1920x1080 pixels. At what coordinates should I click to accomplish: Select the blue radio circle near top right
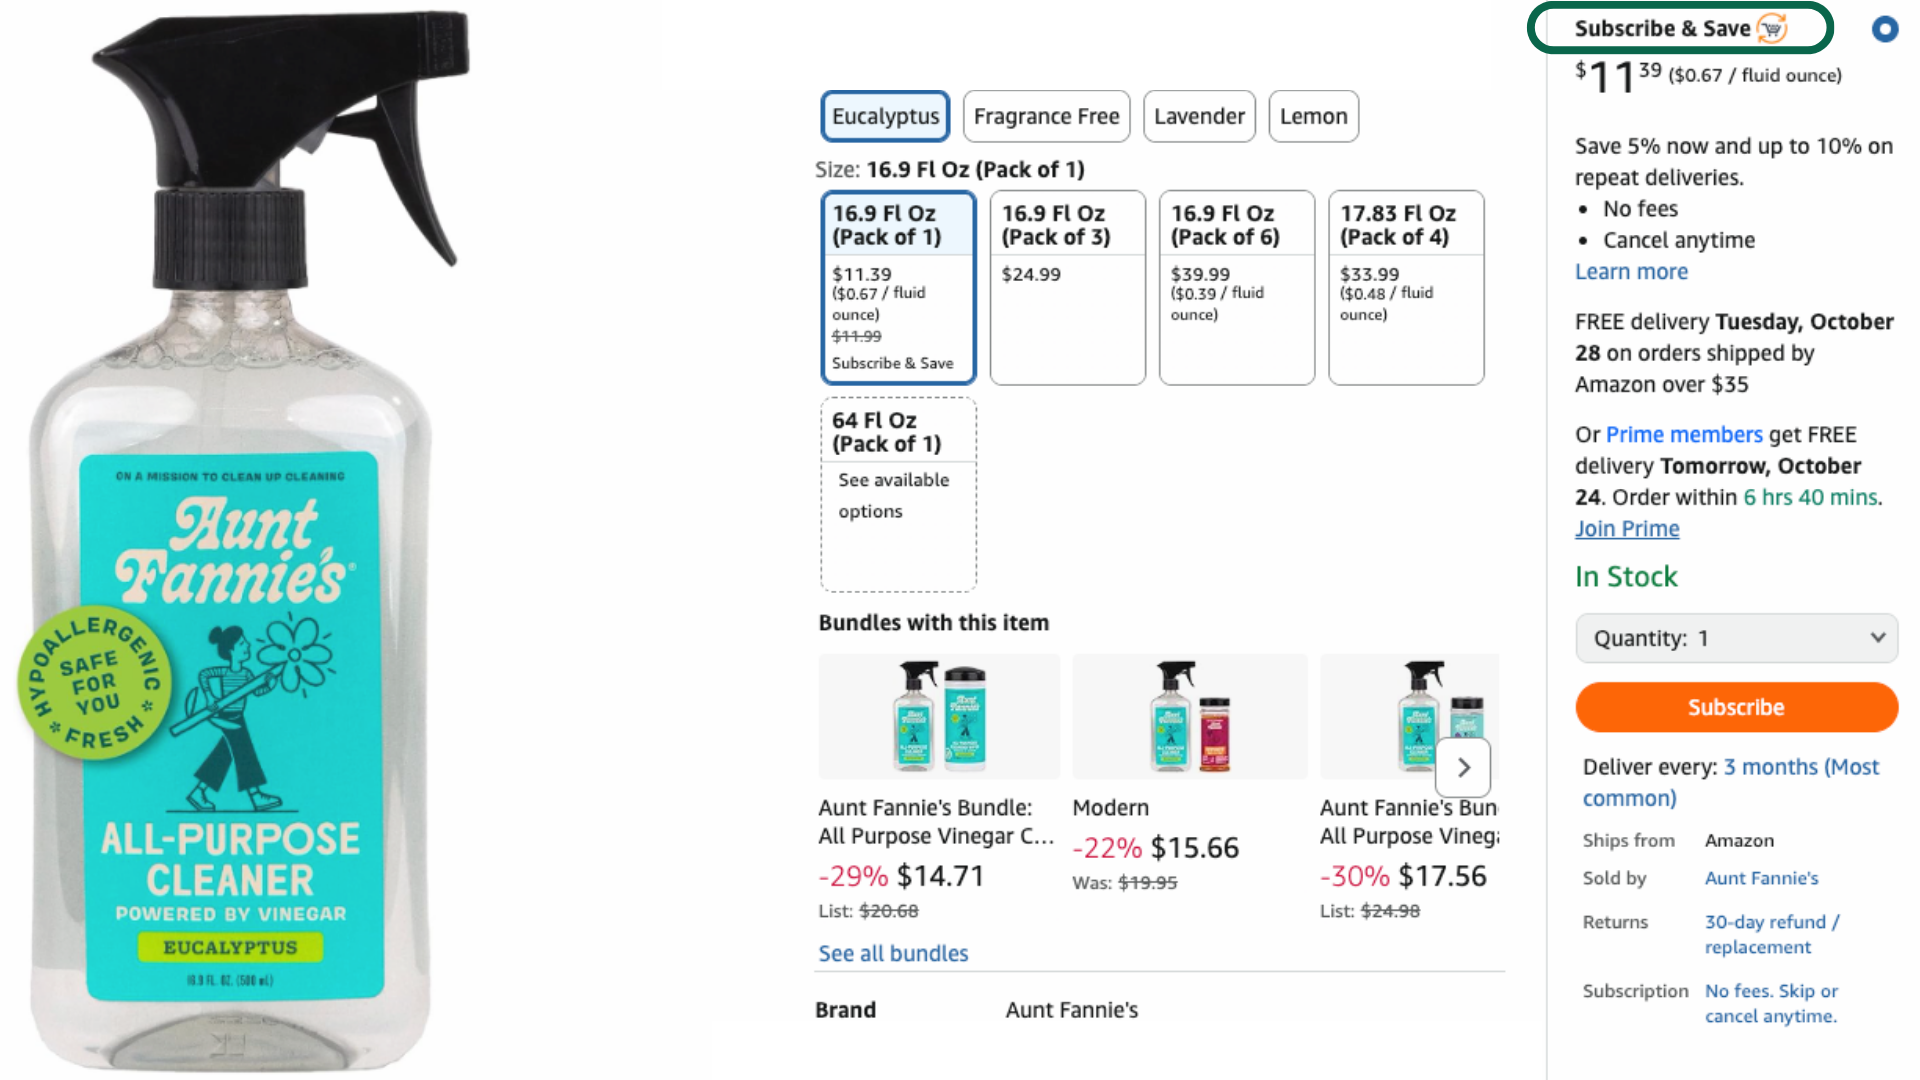1885,29
